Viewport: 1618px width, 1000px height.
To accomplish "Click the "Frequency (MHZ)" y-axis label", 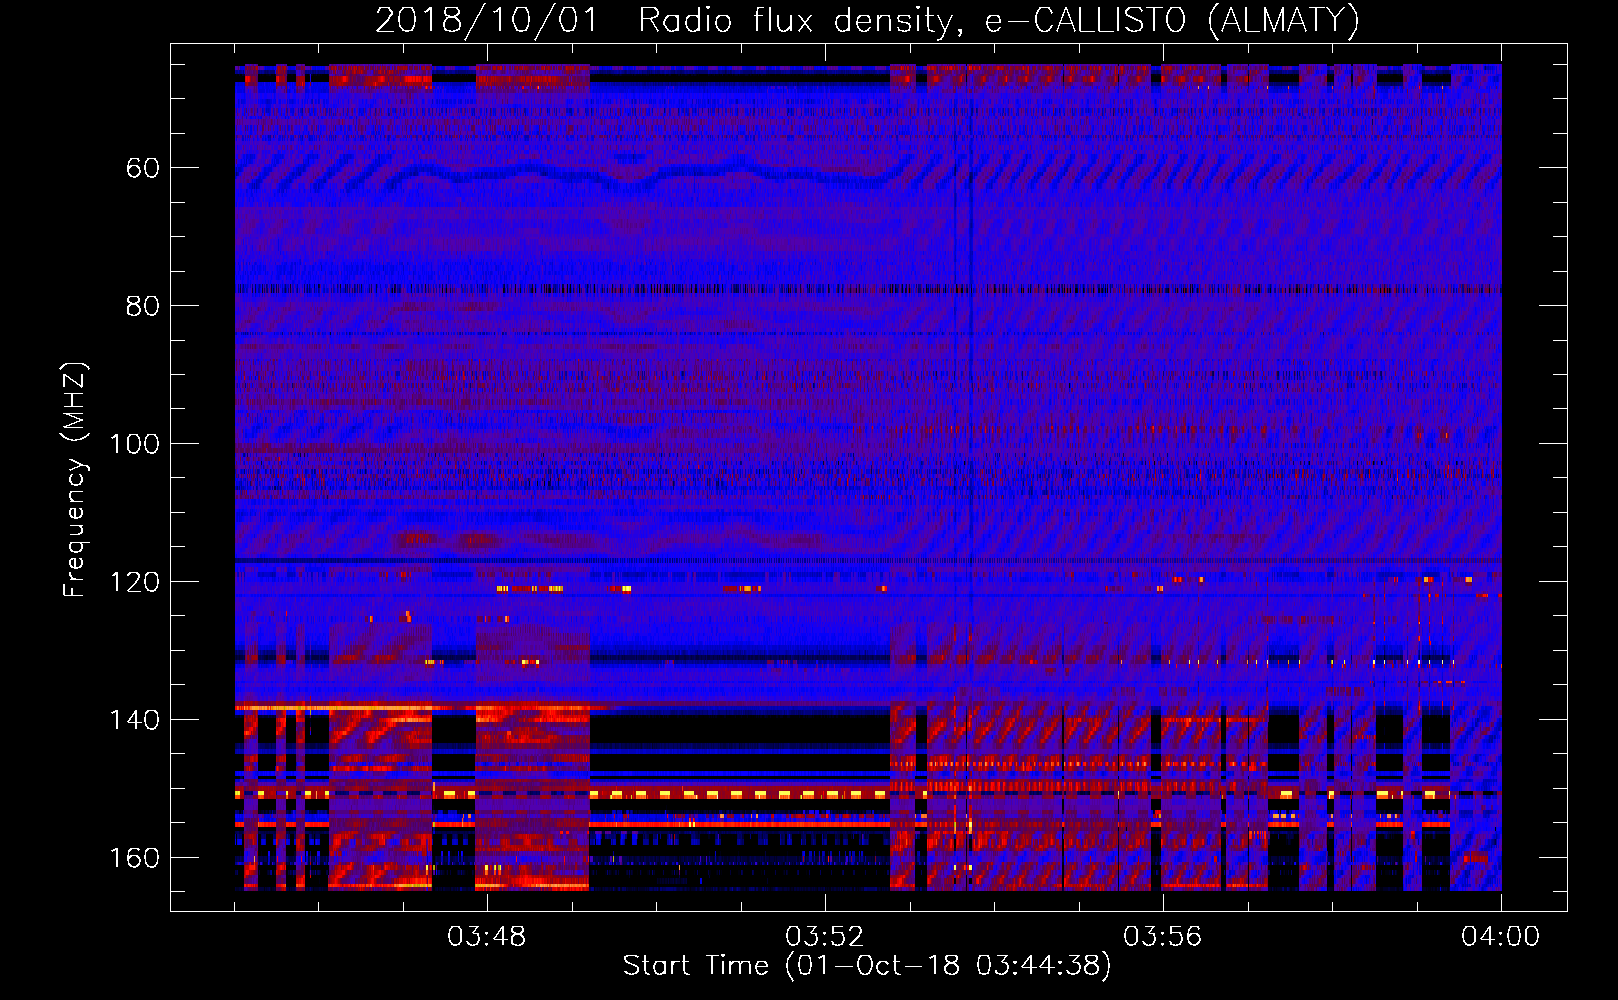I will [75, 480].
